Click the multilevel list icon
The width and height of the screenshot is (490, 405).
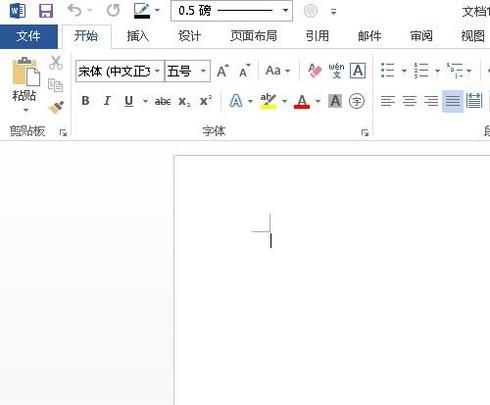(x=455, y=70)
